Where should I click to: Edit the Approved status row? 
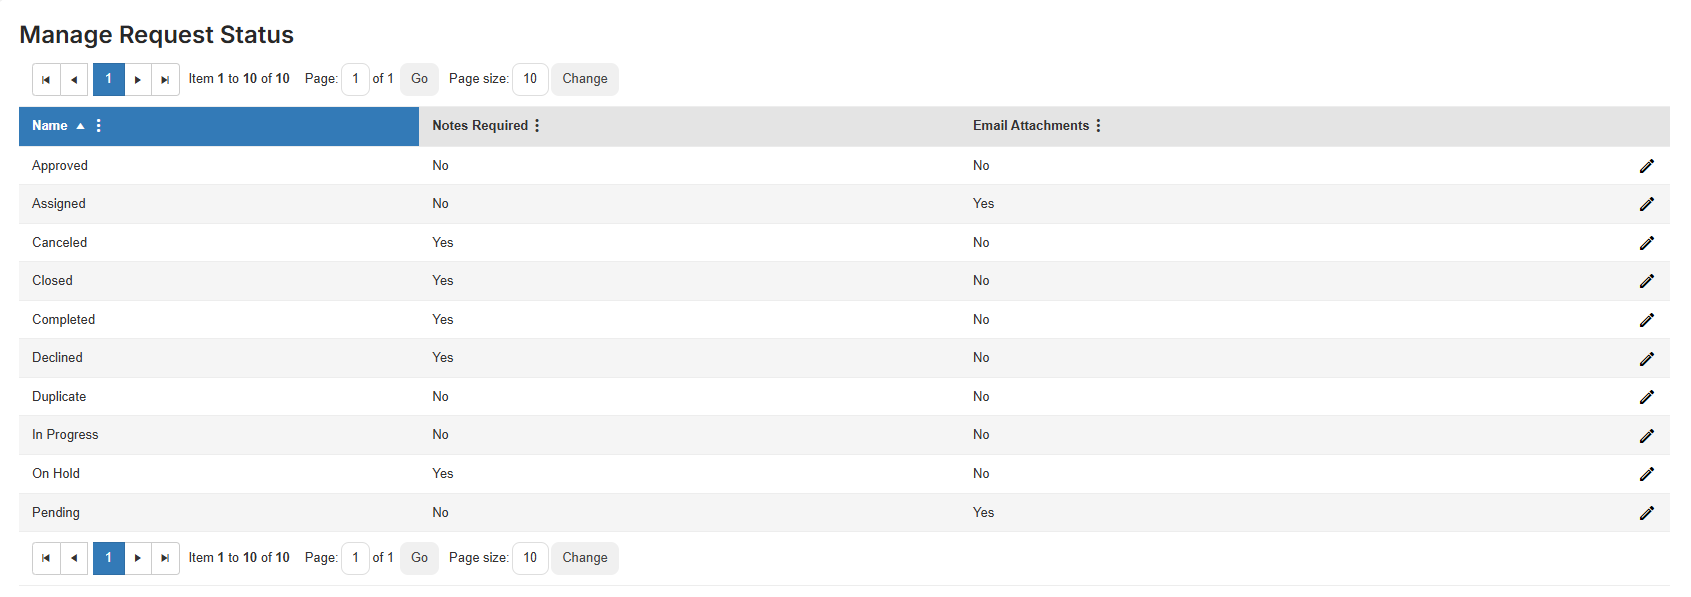1647,166
